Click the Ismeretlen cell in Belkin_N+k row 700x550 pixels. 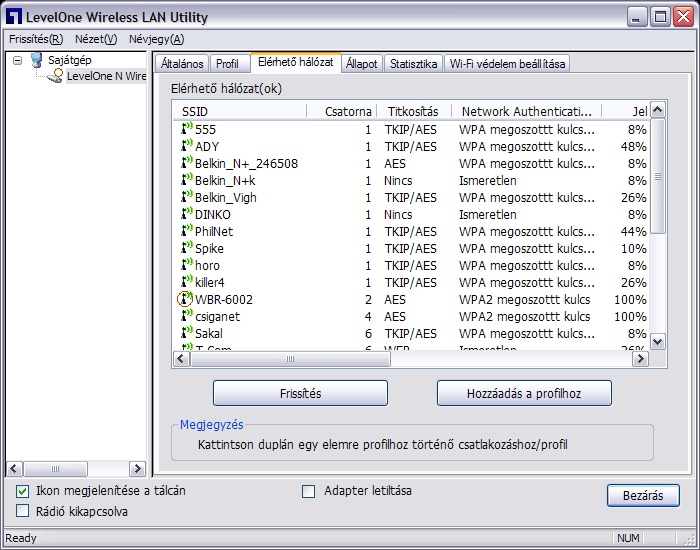point(488,180)
